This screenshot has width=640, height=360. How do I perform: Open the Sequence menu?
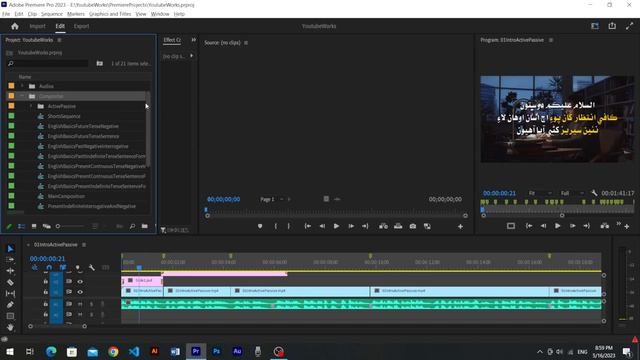pyautogui.click(x=52, y=14)
